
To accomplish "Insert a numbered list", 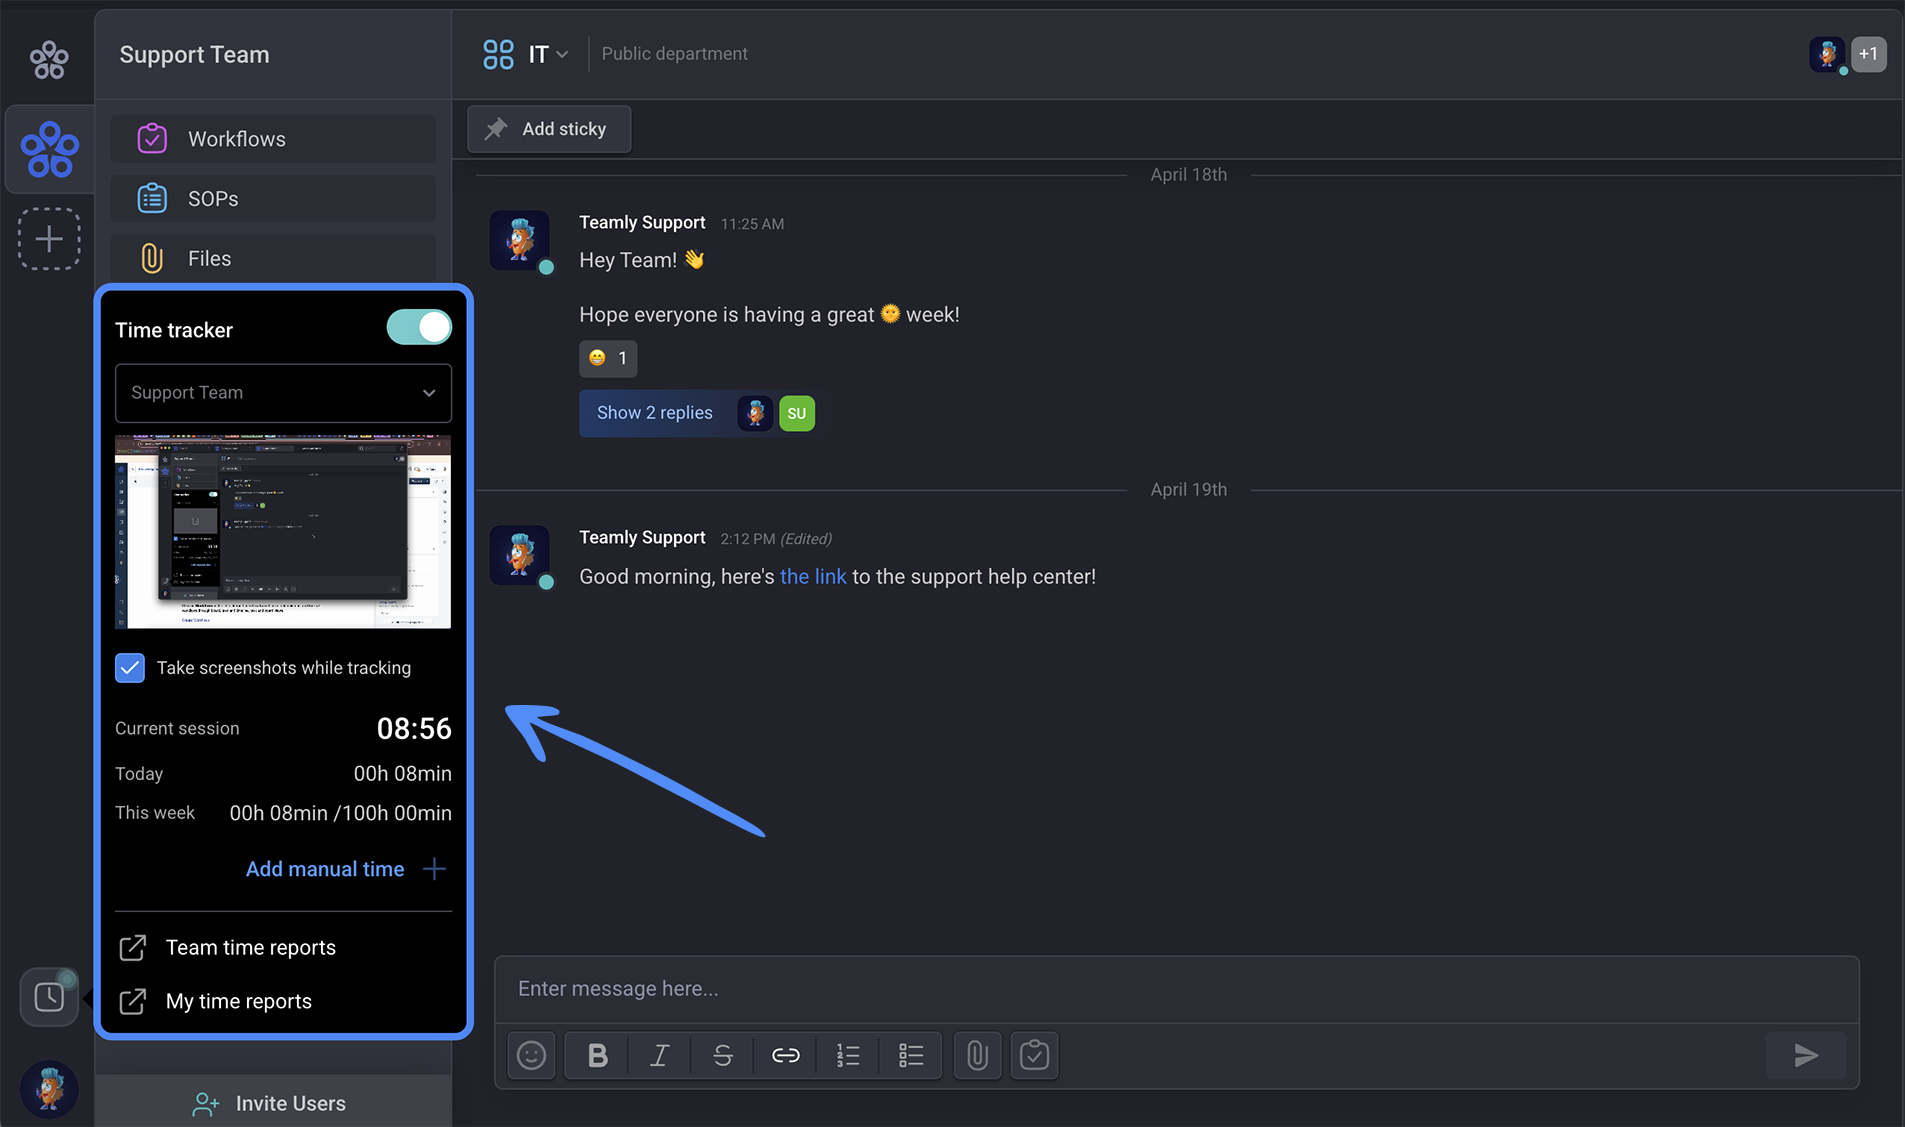I will click(848, 1055).
